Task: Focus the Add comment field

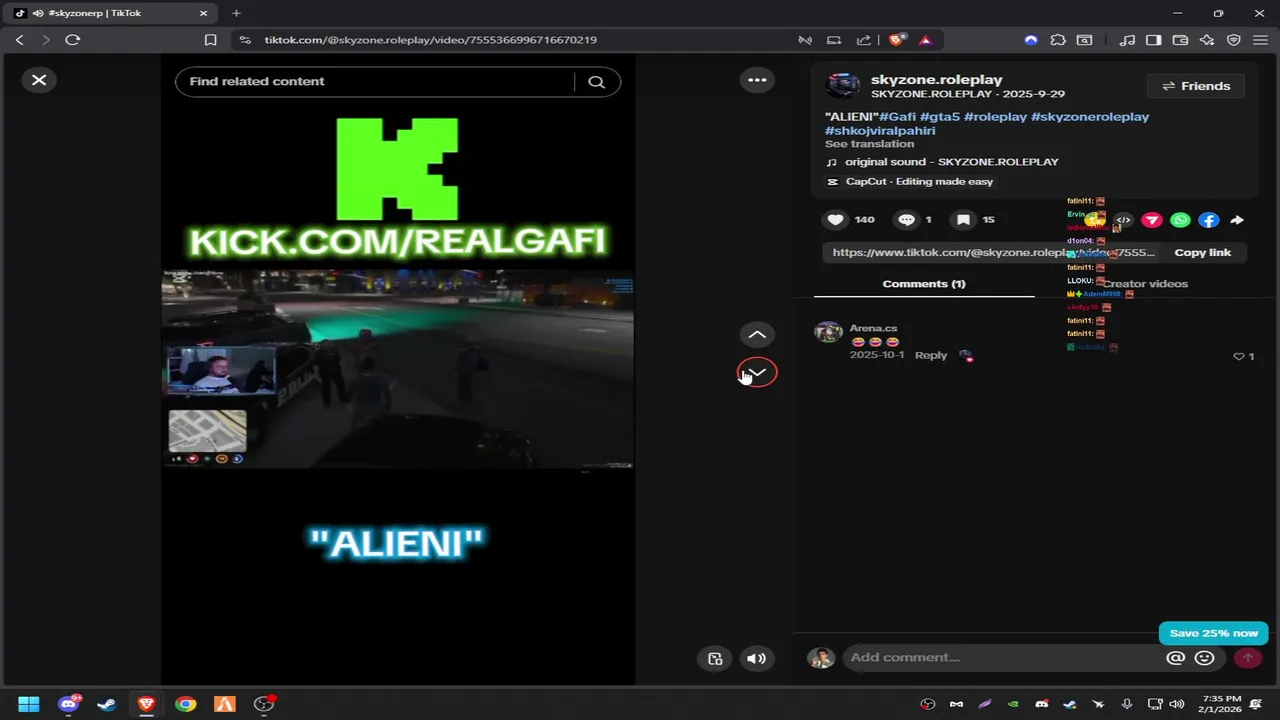Action: coord(1003,658)
